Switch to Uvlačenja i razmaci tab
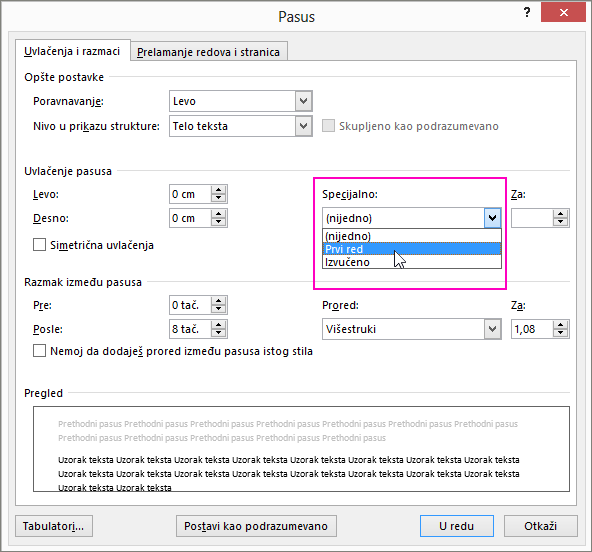 pyautogui.click(x=72, y=51)
